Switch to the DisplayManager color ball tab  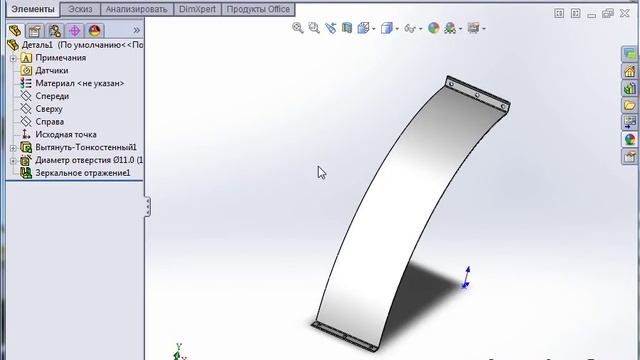94,31
